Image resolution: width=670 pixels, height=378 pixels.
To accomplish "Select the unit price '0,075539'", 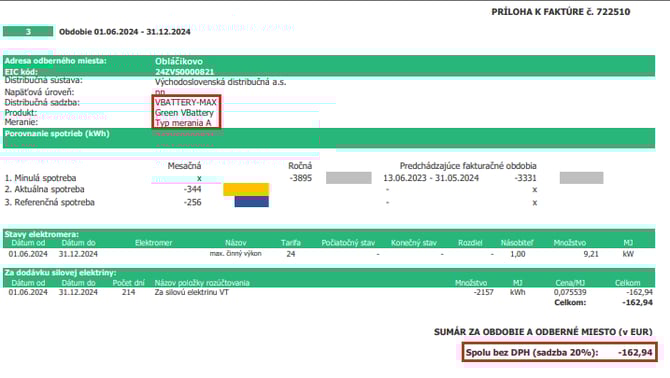I will [x=570, y=292].
